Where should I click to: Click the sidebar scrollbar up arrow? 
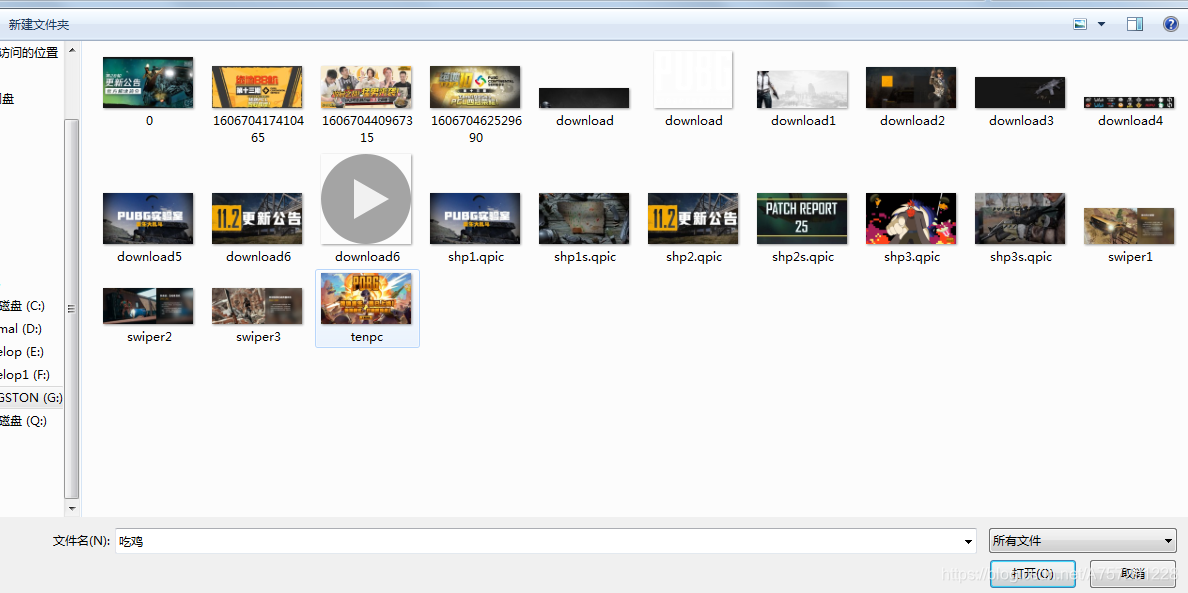(x=72, y=51)
